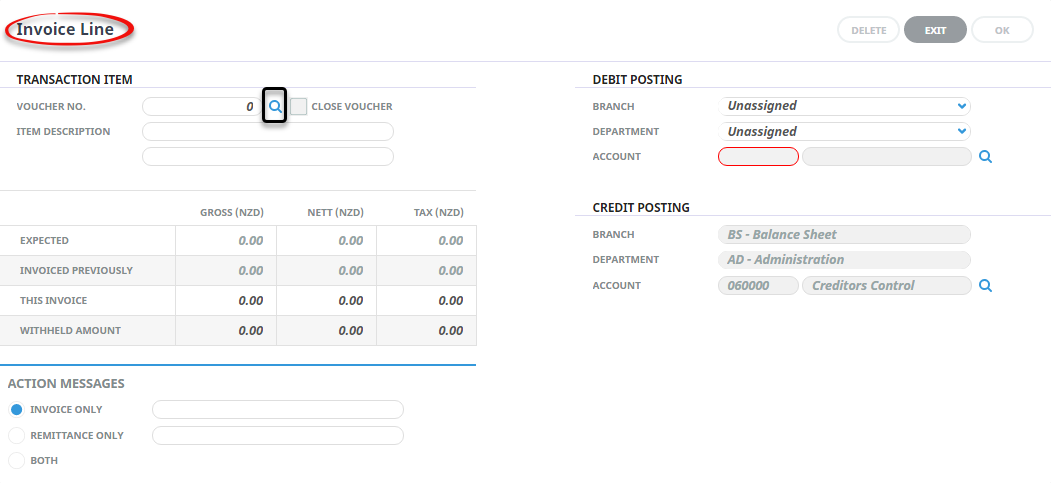Click the Invoice Only message text field
The image size is (1051, 483).
tap(278, 409)
